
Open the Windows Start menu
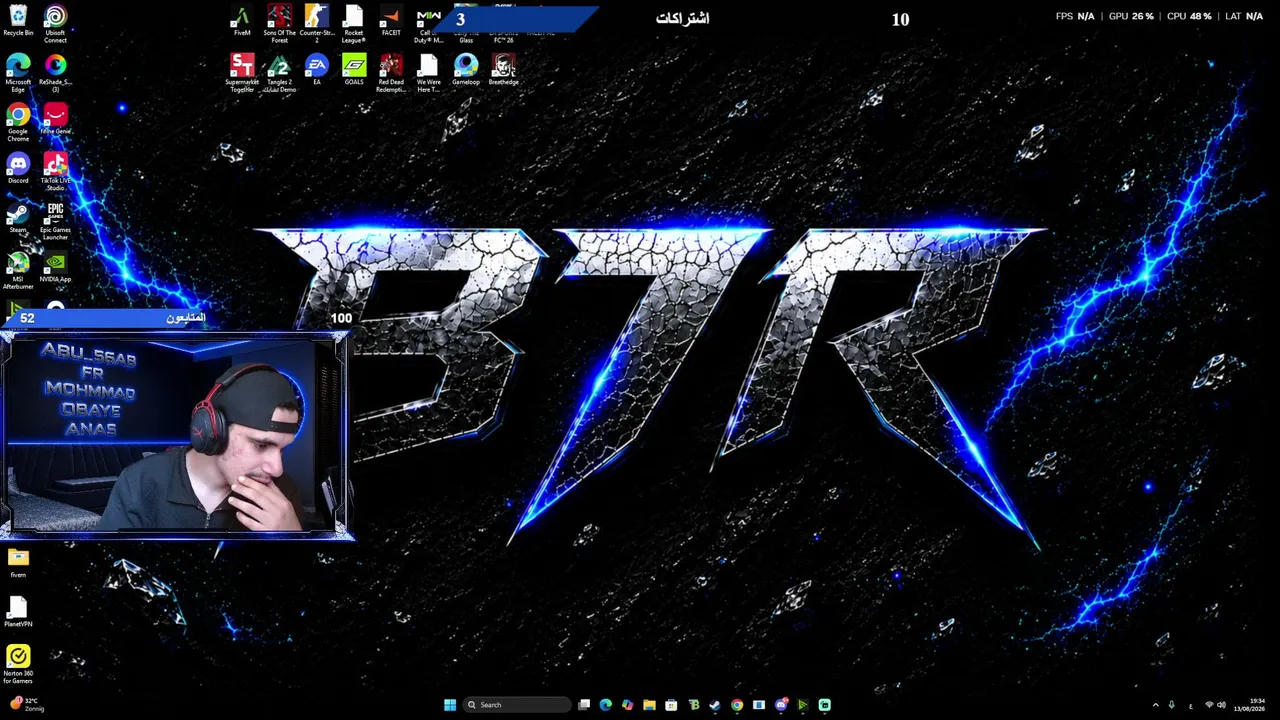click(450, 705)
